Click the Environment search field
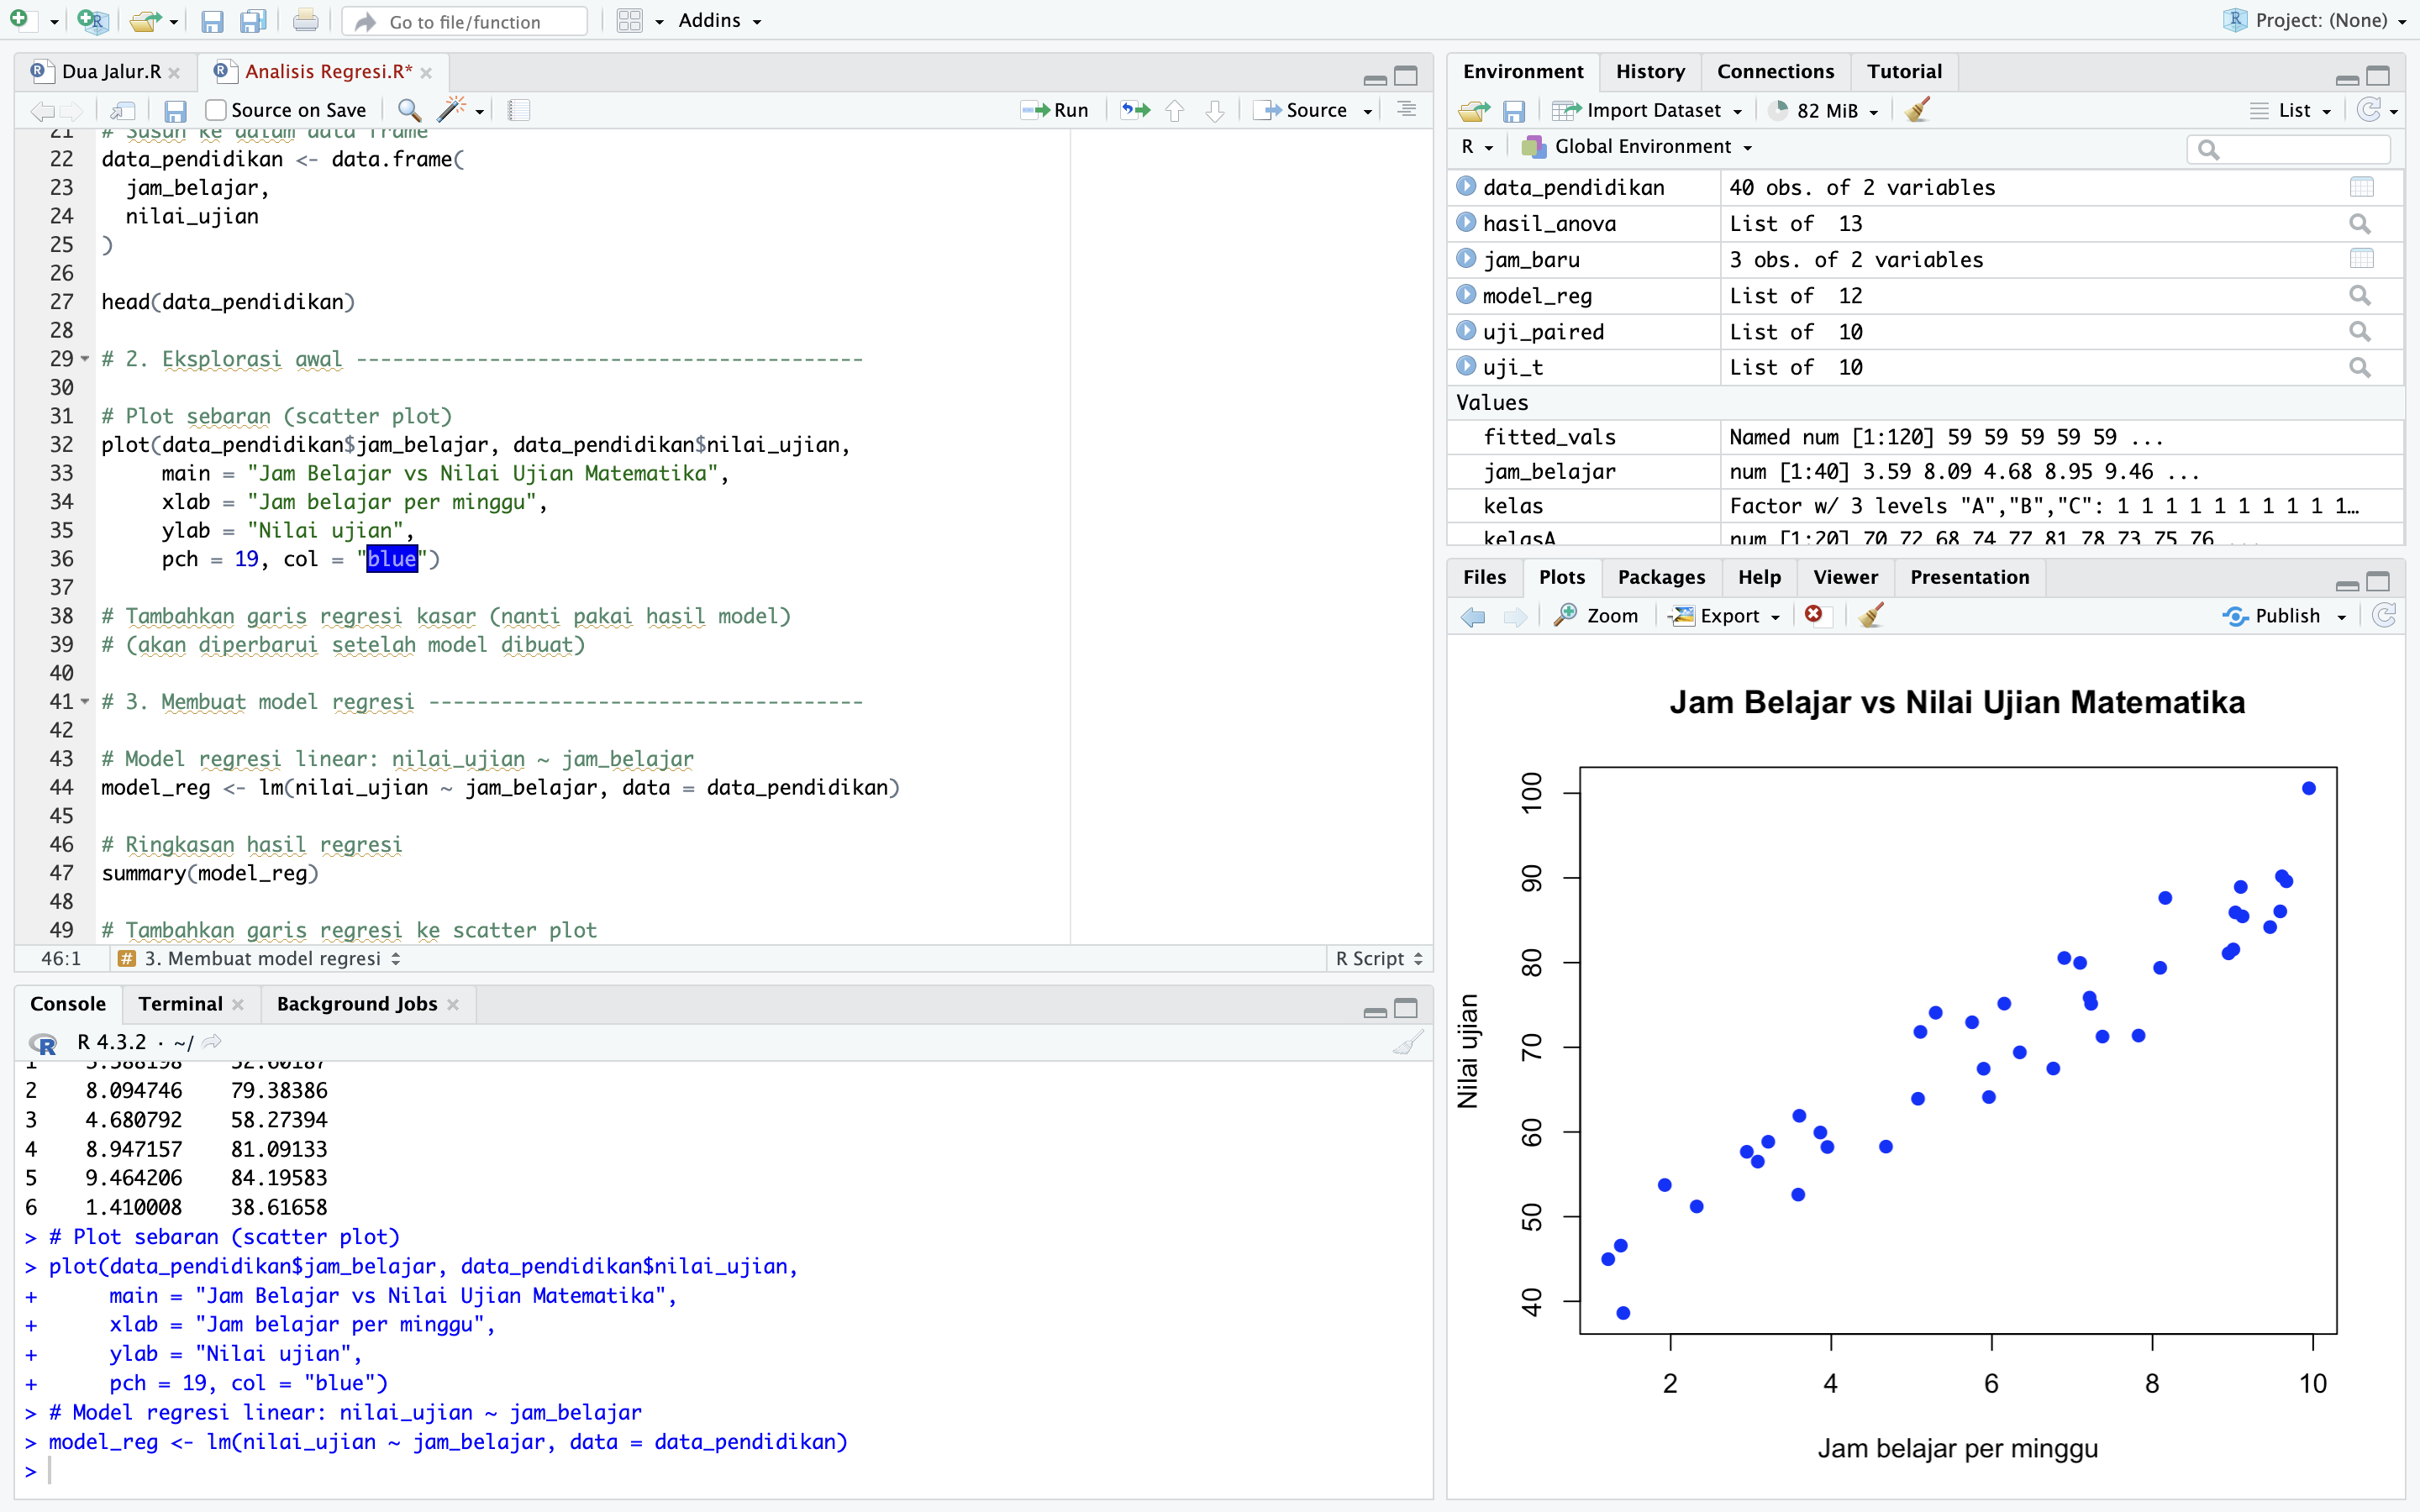Screen dimensions: 2420x1512 click(2298, 149)
